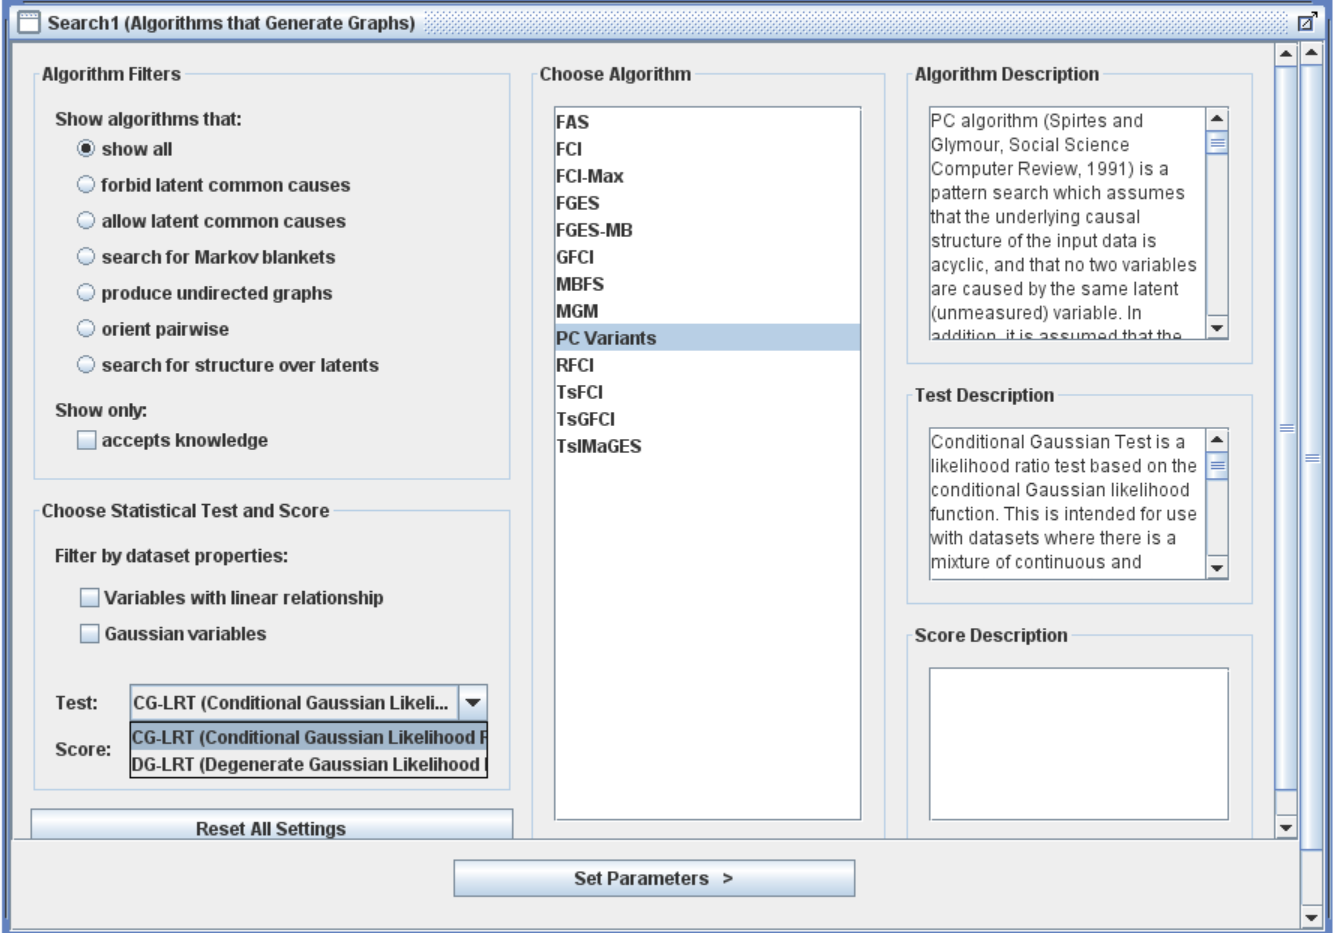Viewport: 1335px width, 933px height.
Task: Click the detach/maximize icon of Search1 window
Action: click(1306, 22)
